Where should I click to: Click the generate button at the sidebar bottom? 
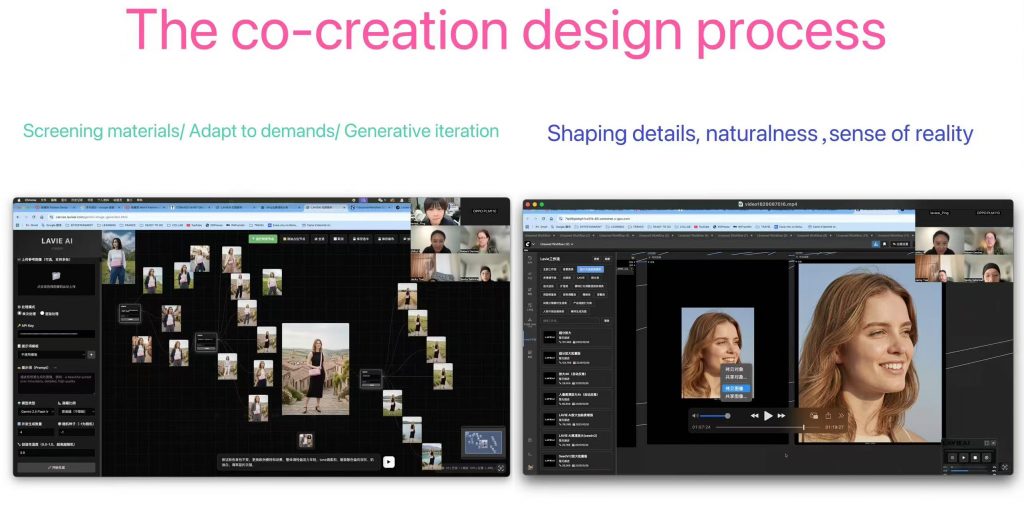(57, 467)
